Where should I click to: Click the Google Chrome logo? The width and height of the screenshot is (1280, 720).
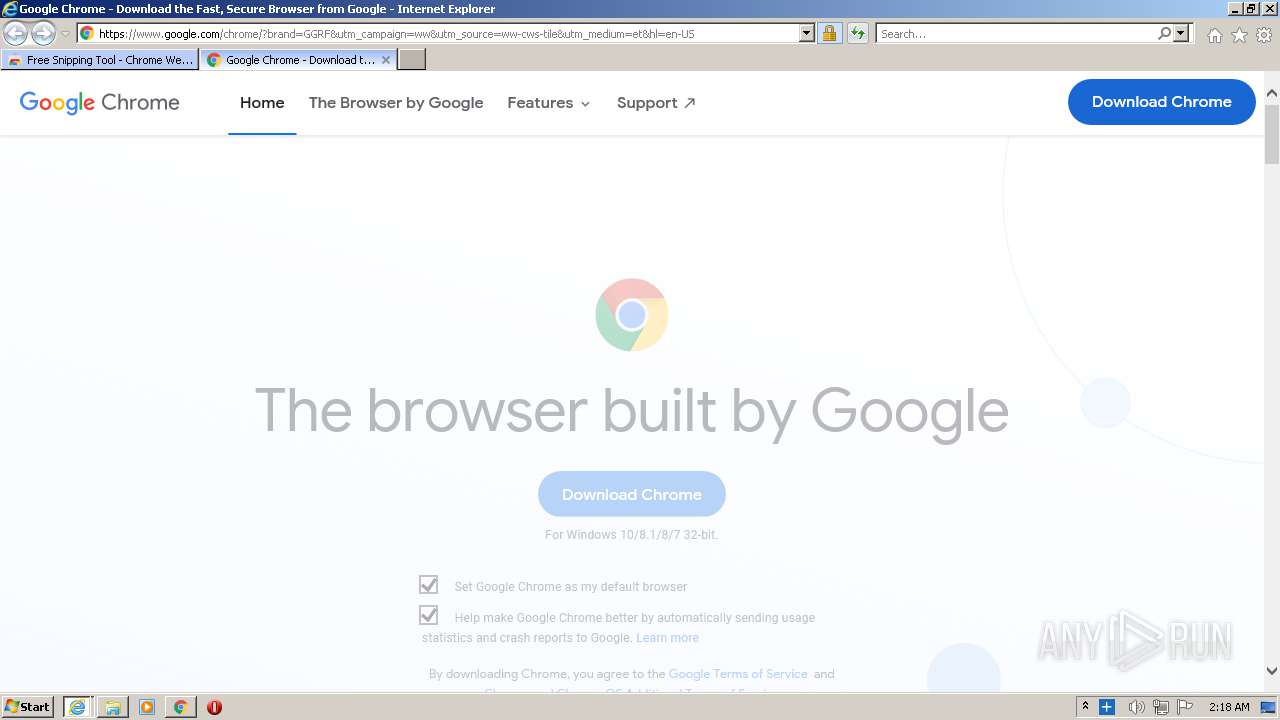tap(100, 102)
